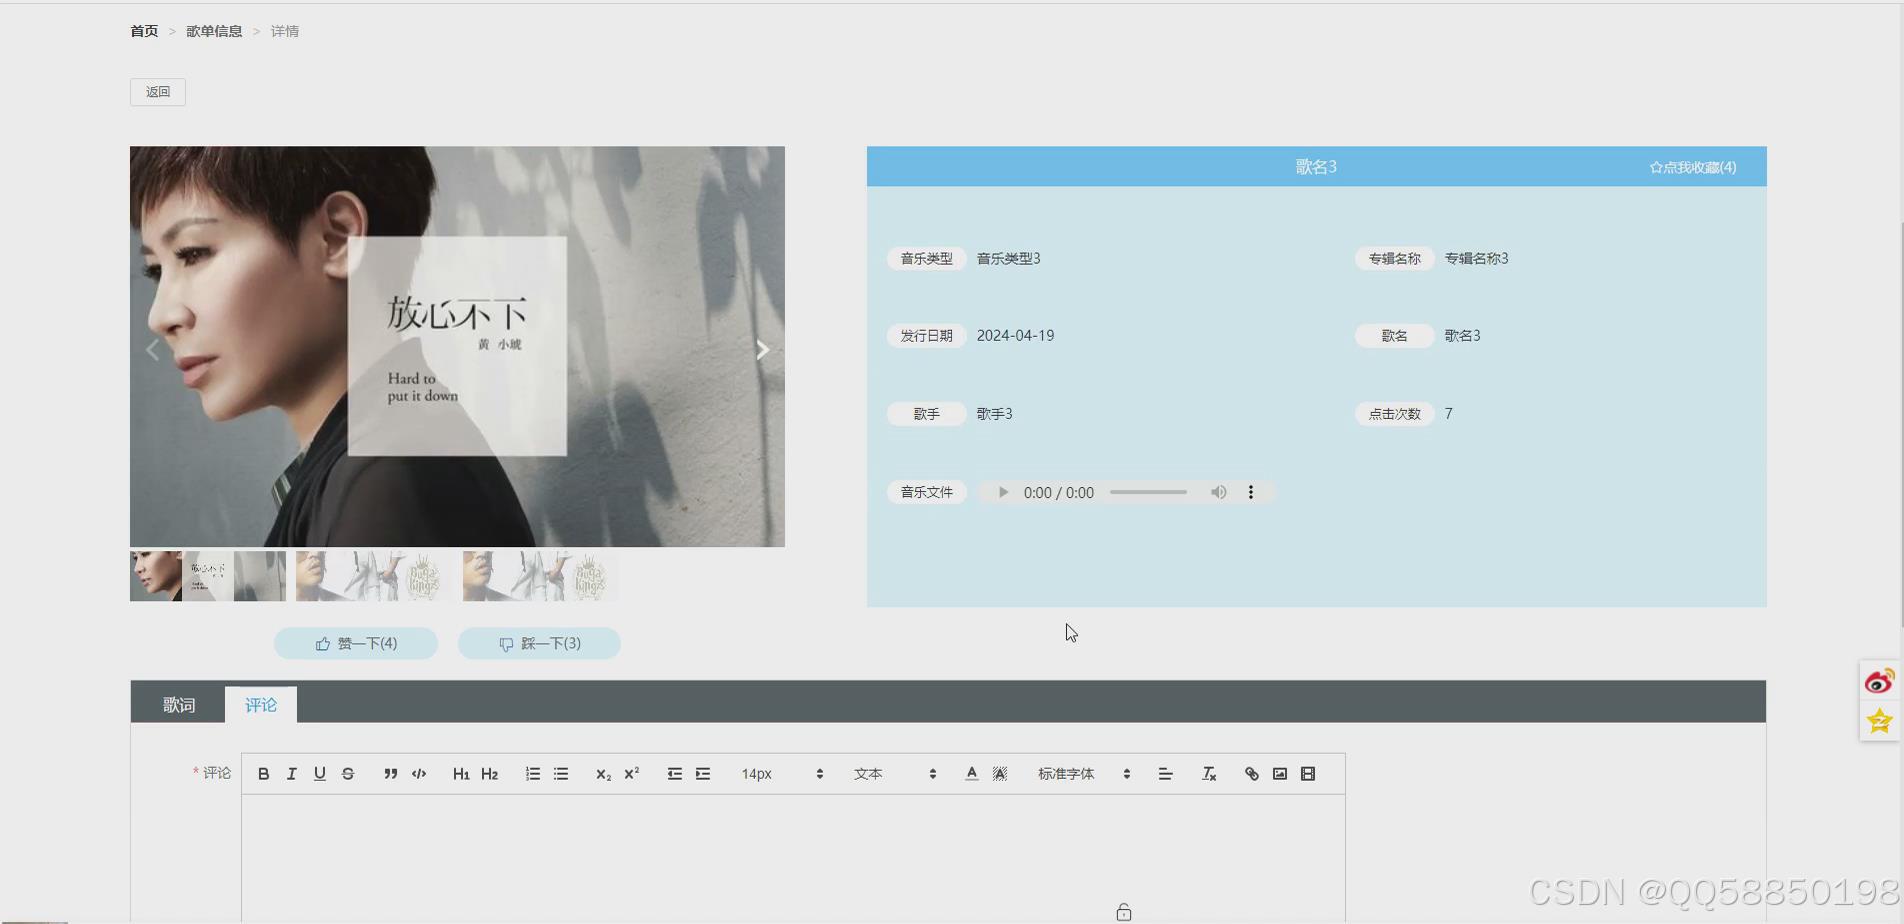Click 点我收藏(4) to favorite the song
This screenshot has width=1904, height=924.
(x=1693, y=167)
